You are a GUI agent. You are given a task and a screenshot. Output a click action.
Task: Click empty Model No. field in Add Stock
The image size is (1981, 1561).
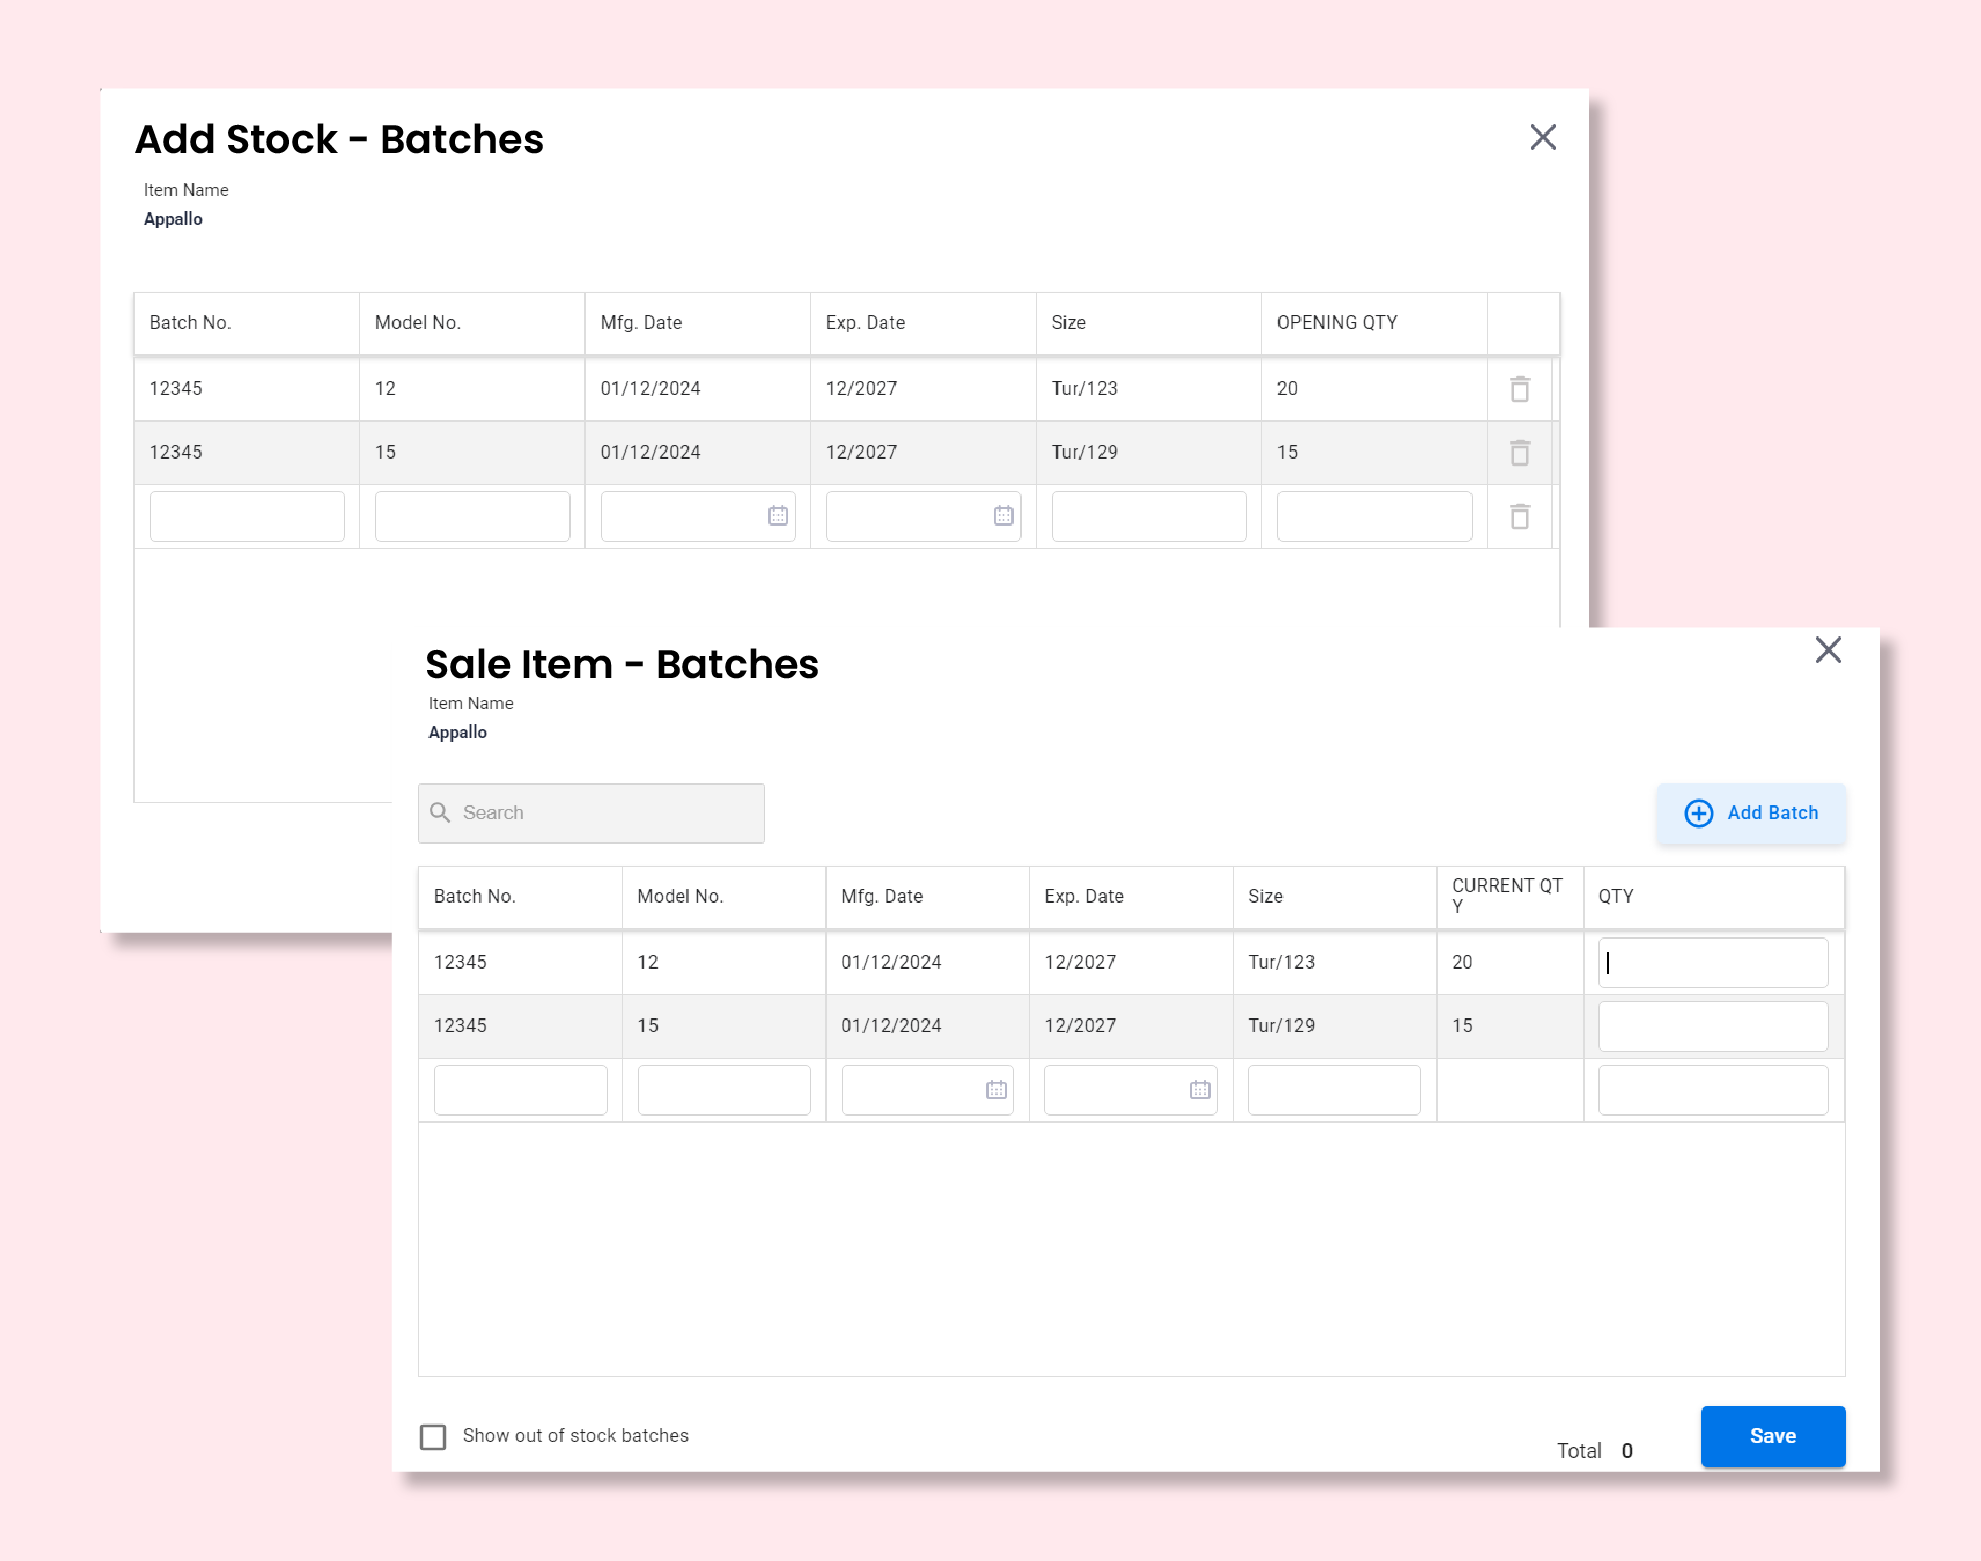(472, 516)
